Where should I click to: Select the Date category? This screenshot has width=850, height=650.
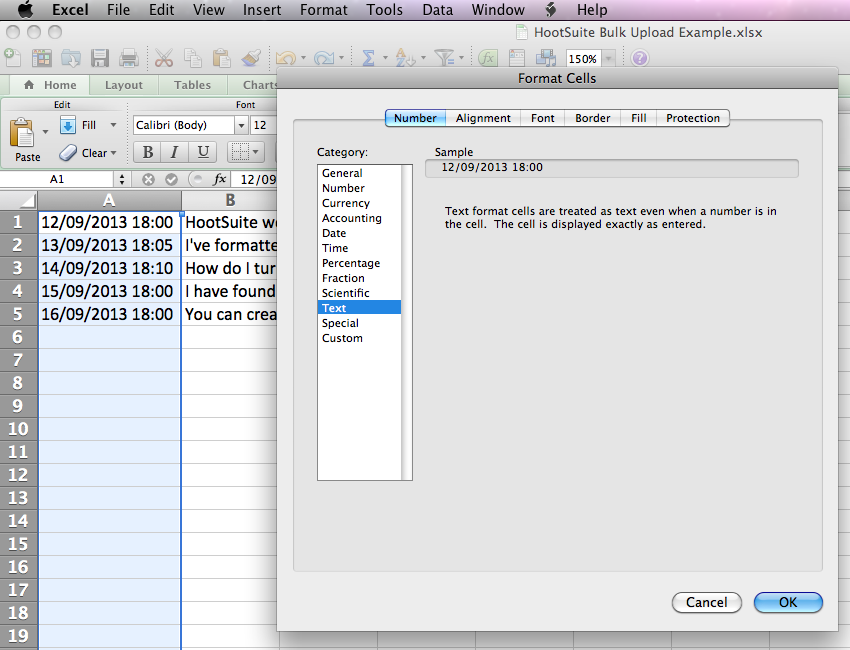click(x=359, y=233)
